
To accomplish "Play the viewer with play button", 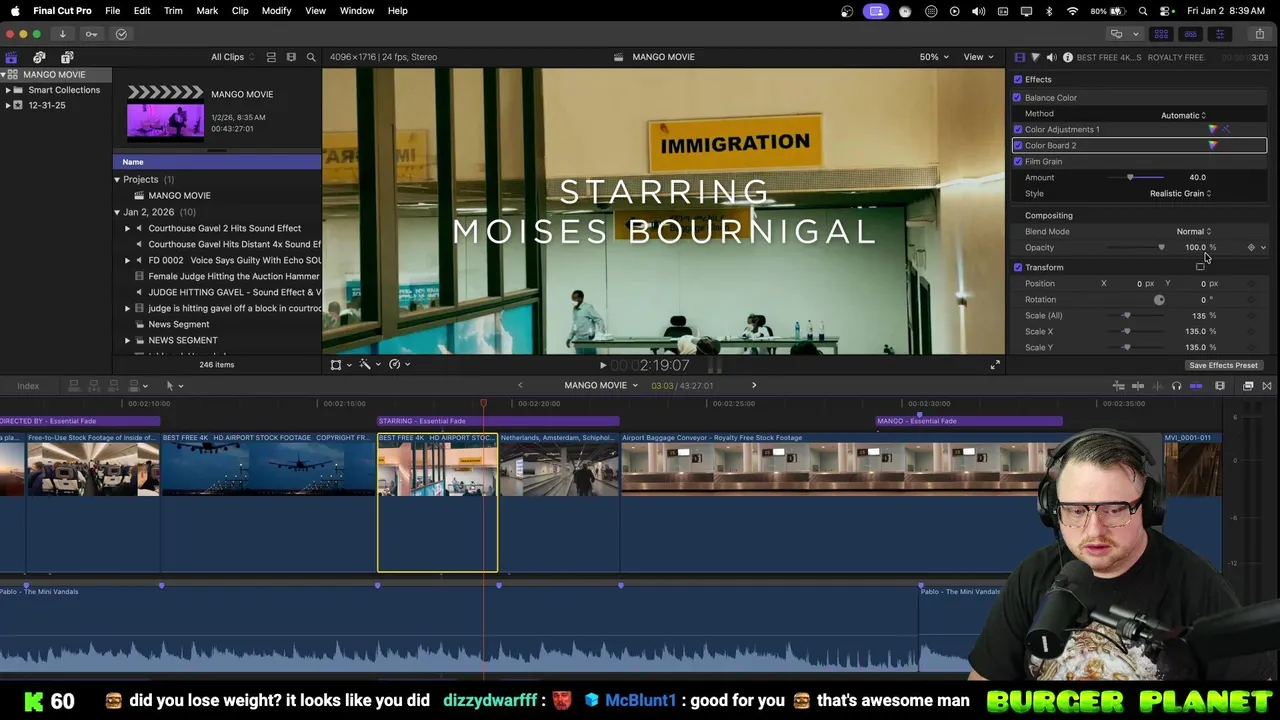I will point(602,365).
